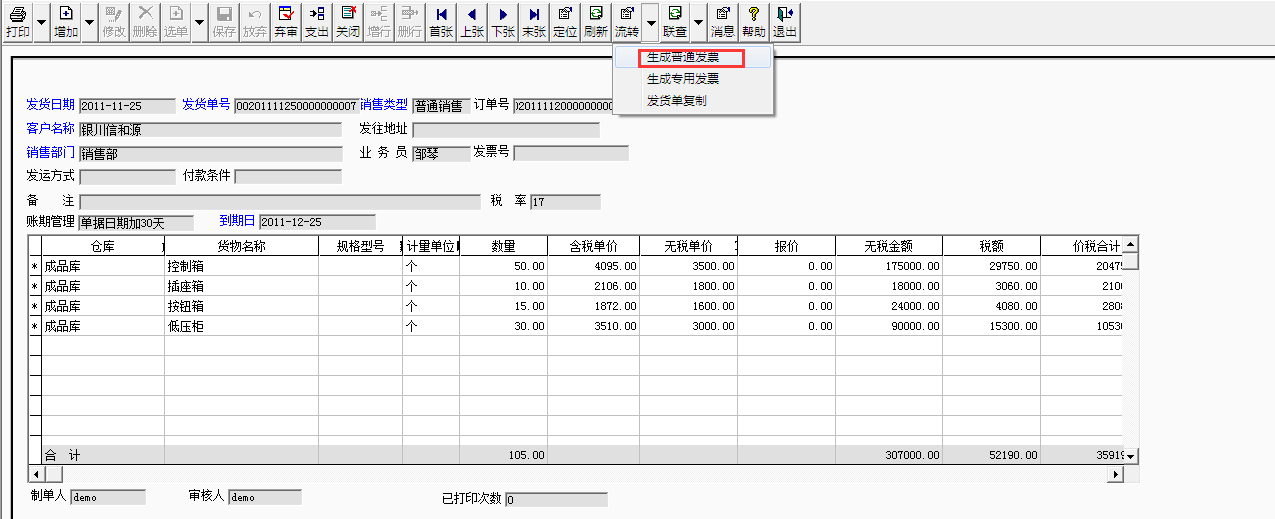
Task: Open 帮助 (Help) from the toolbar
Action: (x=754, y=21)
